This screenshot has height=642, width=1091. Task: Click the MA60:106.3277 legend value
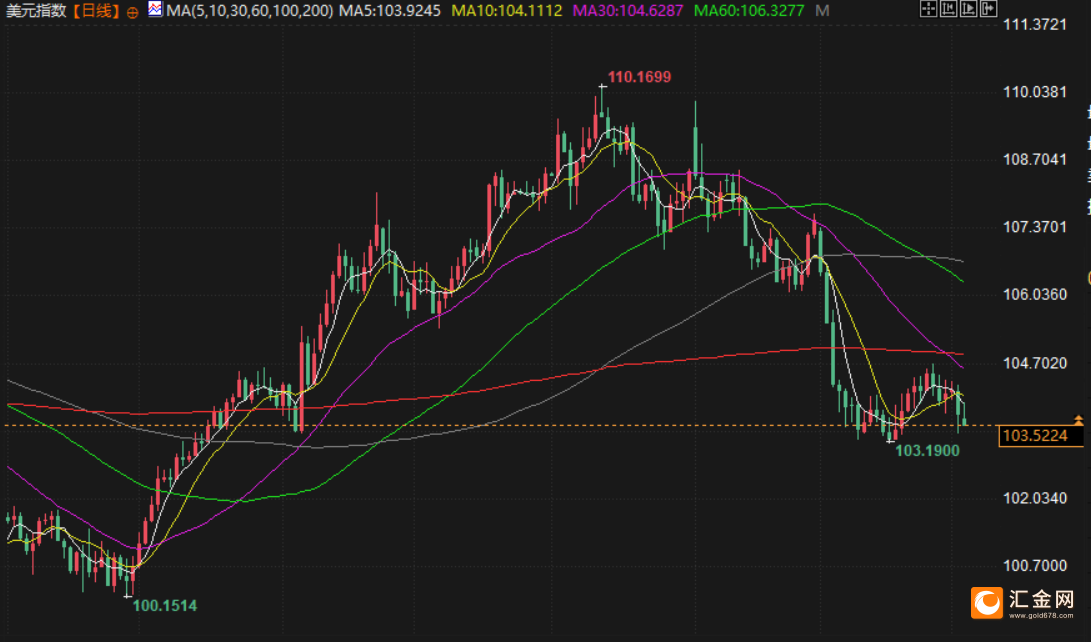[x=749, y=10]
